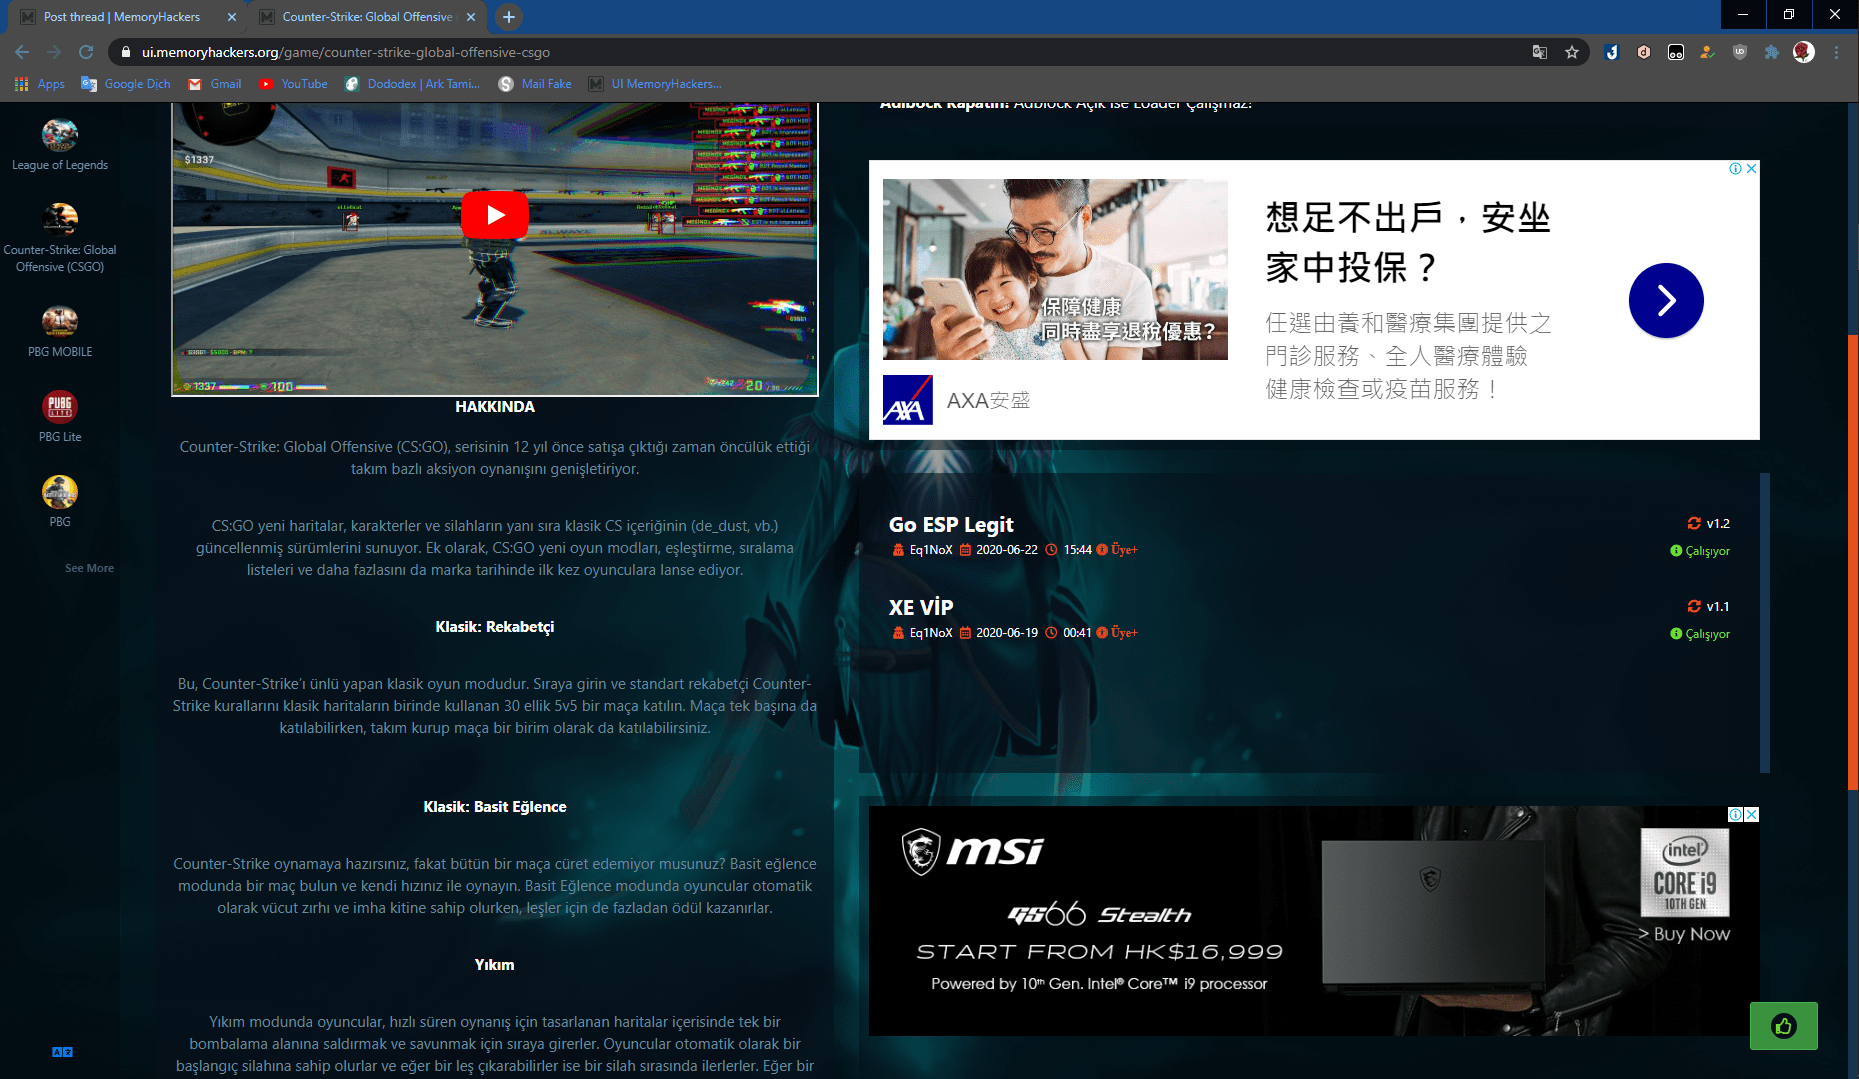The height and width of the screenshot is (1079, 1859).
Task: Click the MSI logo in laptop ad
Action: click(x=973, y=851)
